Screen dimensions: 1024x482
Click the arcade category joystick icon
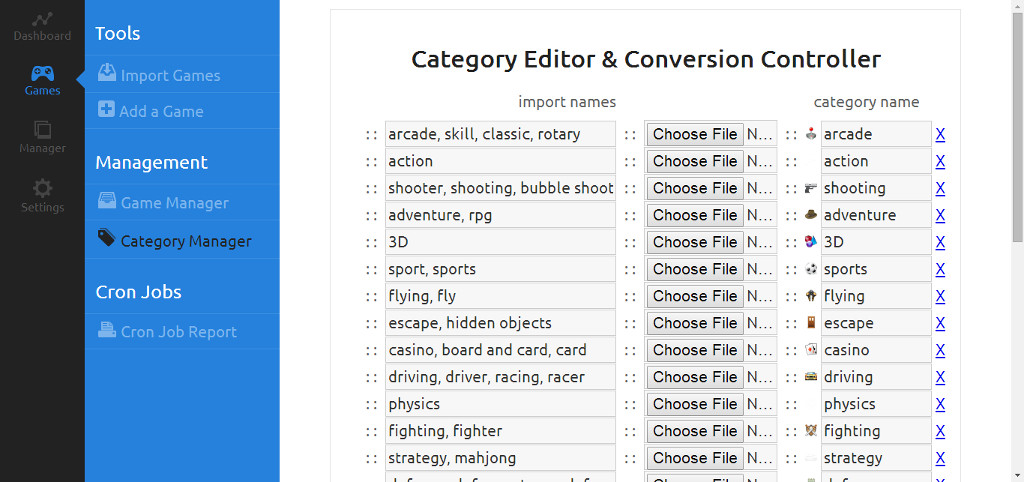[x=811, y=134]
